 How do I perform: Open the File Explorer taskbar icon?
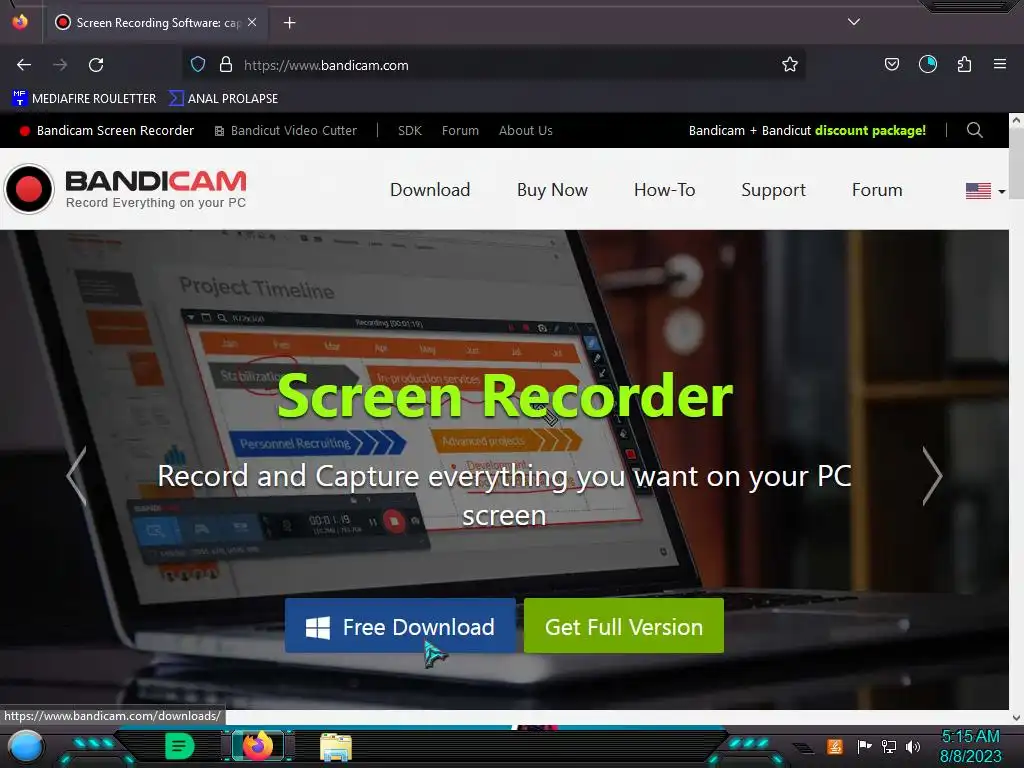[336, 747]
